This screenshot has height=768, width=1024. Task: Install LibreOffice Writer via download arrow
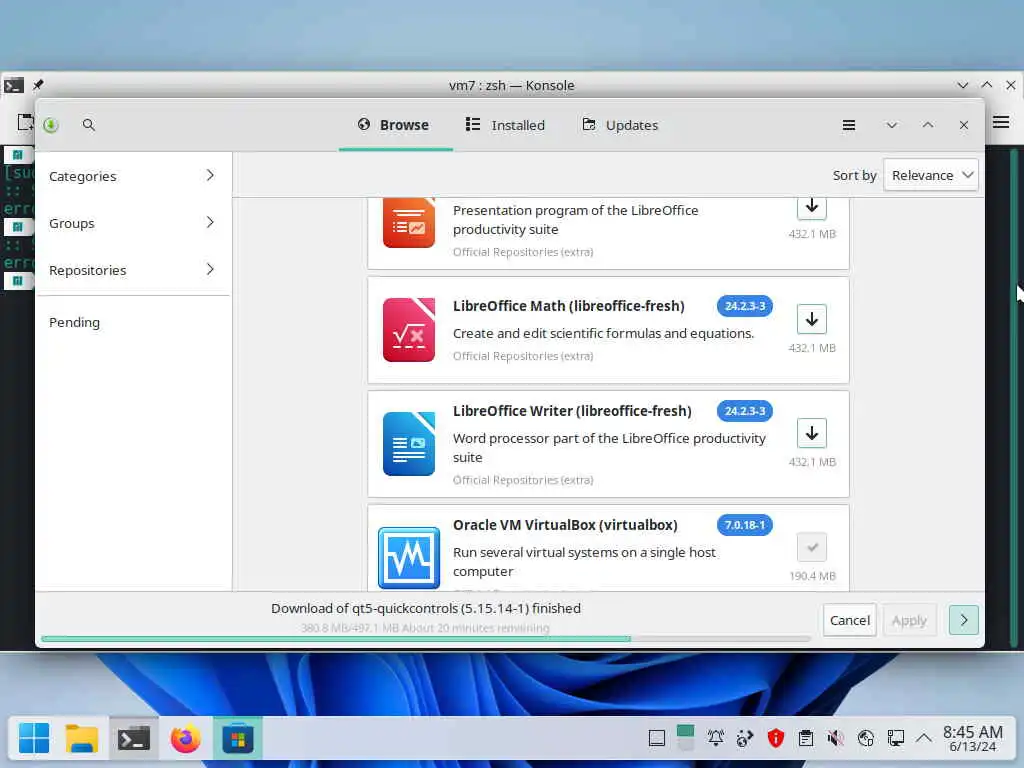pyautogui.click(x=812, y=433)
